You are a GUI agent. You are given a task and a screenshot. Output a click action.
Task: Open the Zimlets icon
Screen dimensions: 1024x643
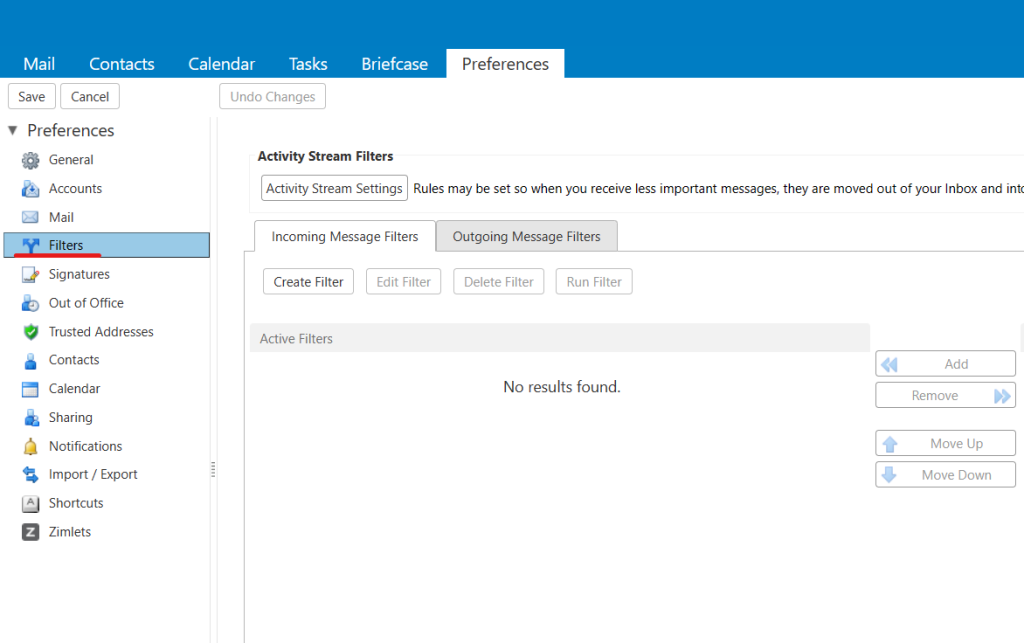click(31, 532)
